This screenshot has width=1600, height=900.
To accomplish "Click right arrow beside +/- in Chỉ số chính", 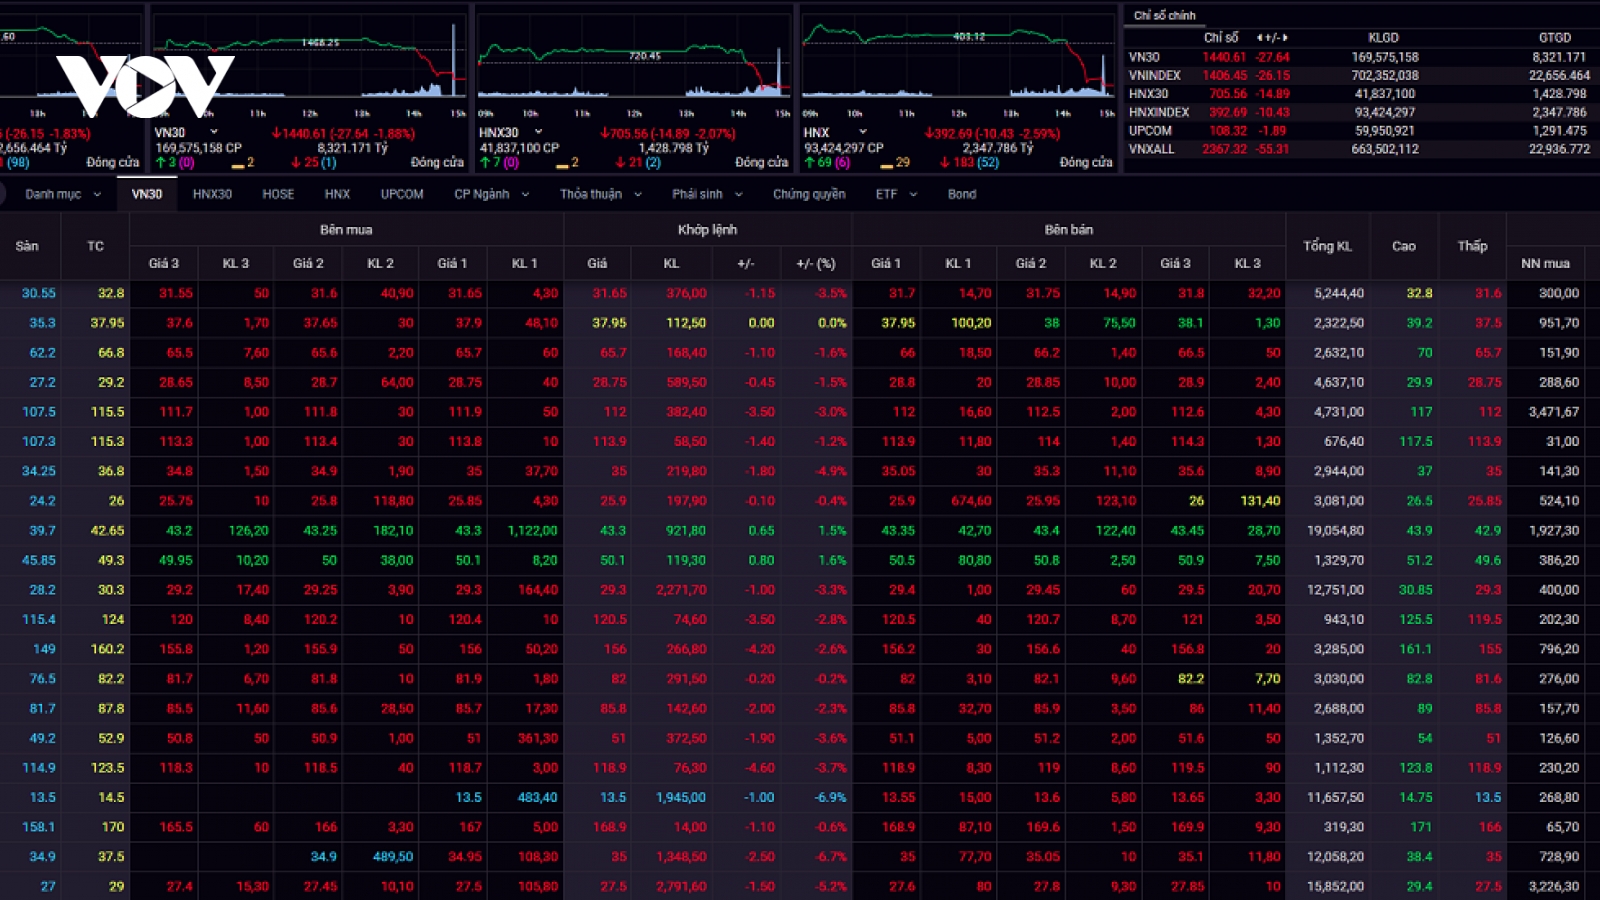I will coord(1285,37).
